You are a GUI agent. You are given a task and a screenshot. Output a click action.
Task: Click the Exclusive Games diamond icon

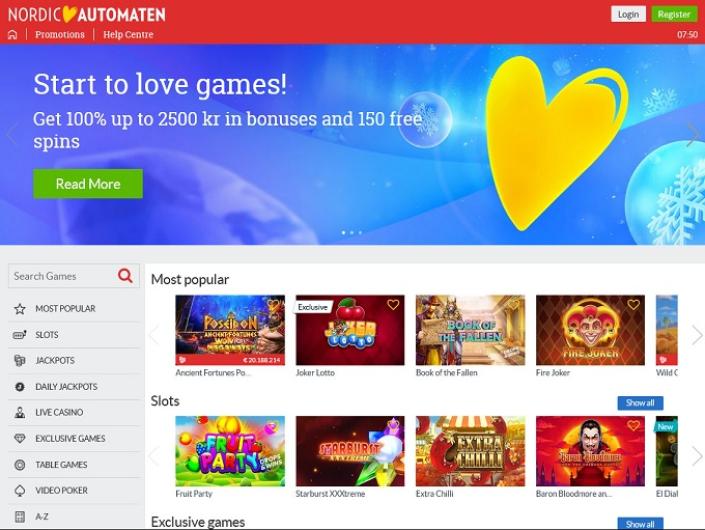point(20,438)
